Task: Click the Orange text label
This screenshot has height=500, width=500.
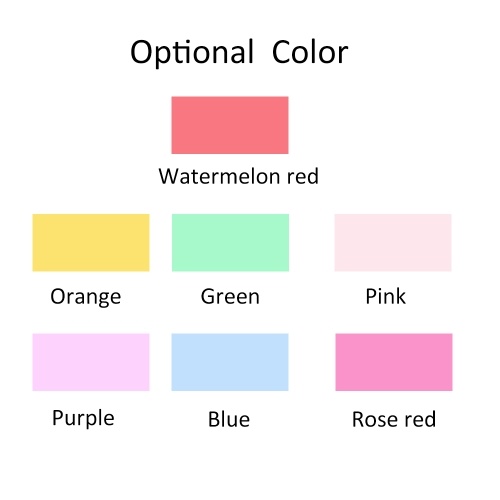Action: click(86, 297)
